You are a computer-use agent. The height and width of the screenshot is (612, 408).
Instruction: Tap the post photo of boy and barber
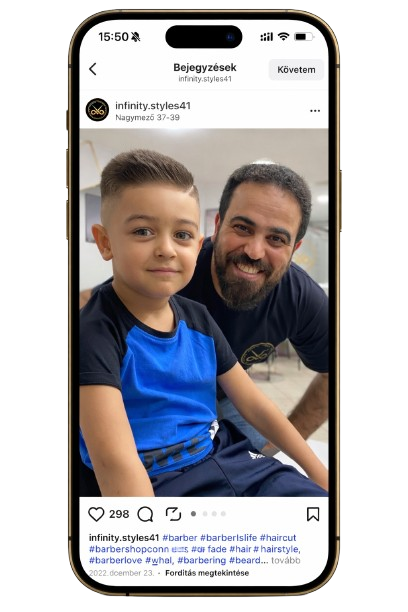[x=204, y=313]
